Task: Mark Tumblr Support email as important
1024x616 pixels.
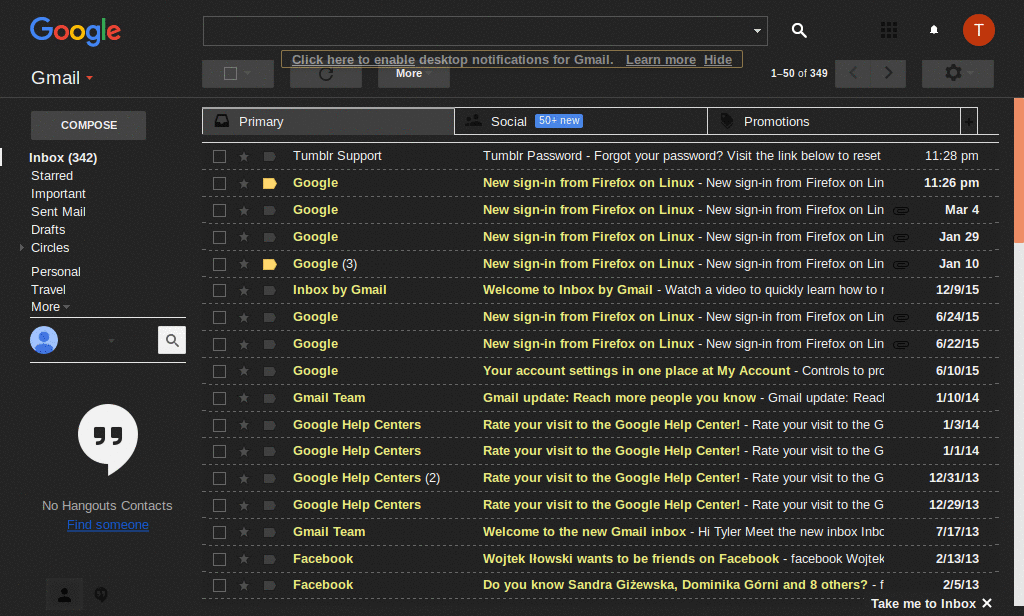Action: (270, 156)
